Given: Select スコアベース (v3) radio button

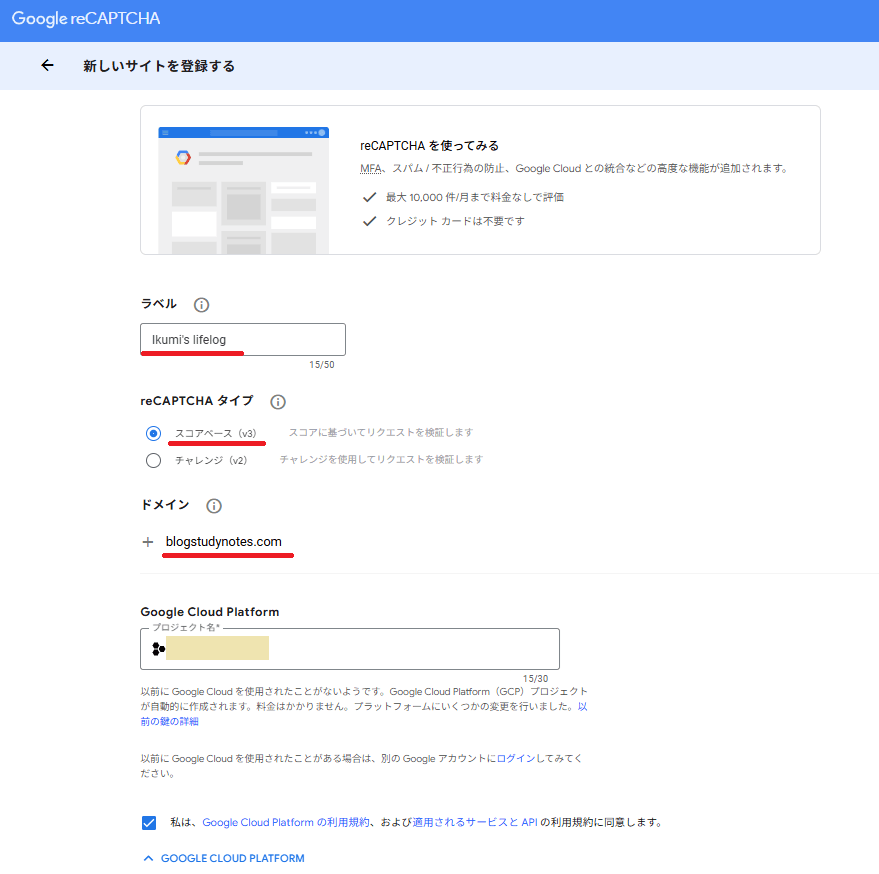Looking at the screenshot, I should point(153,433).
